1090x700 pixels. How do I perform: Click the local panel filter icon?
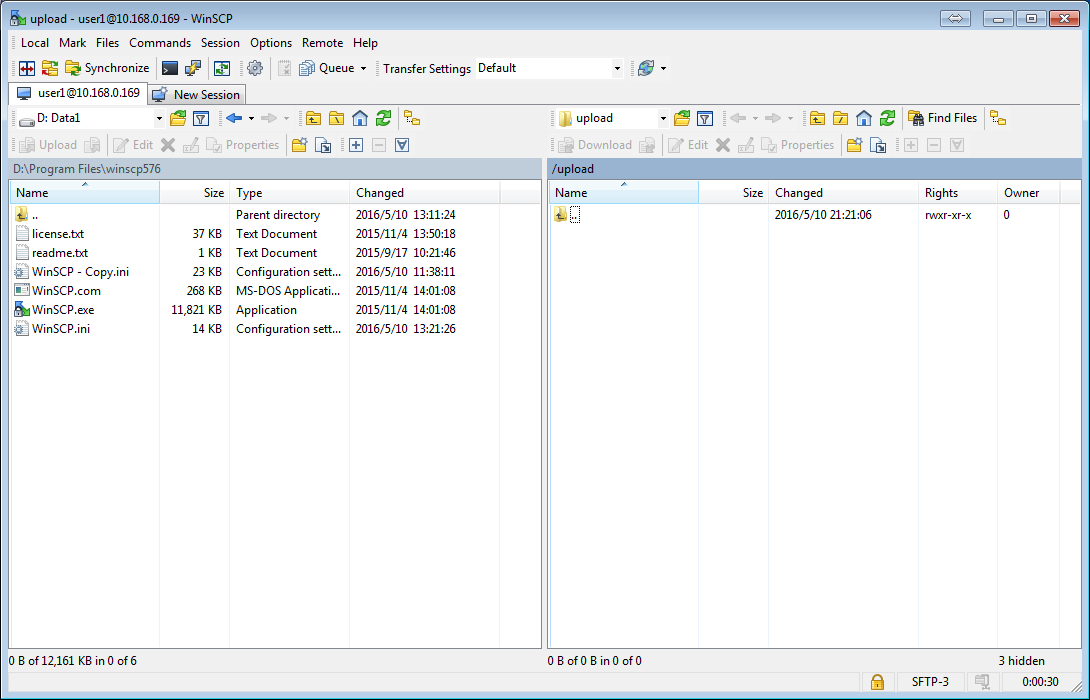coord(201,118)
